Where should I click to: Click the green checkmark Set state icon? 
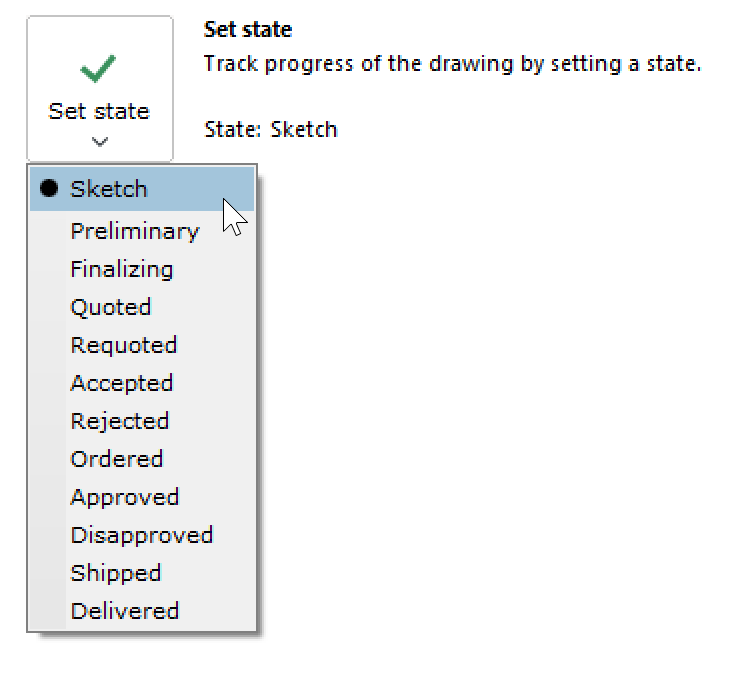coord(98,69)
